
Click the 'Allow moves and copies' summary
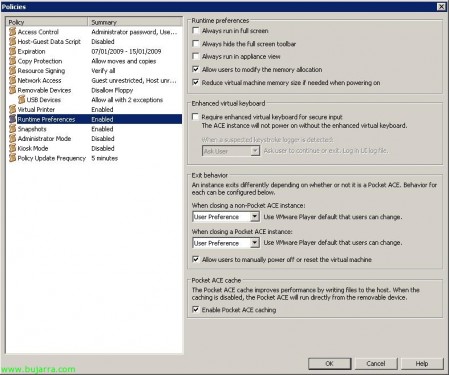[124, 61]
